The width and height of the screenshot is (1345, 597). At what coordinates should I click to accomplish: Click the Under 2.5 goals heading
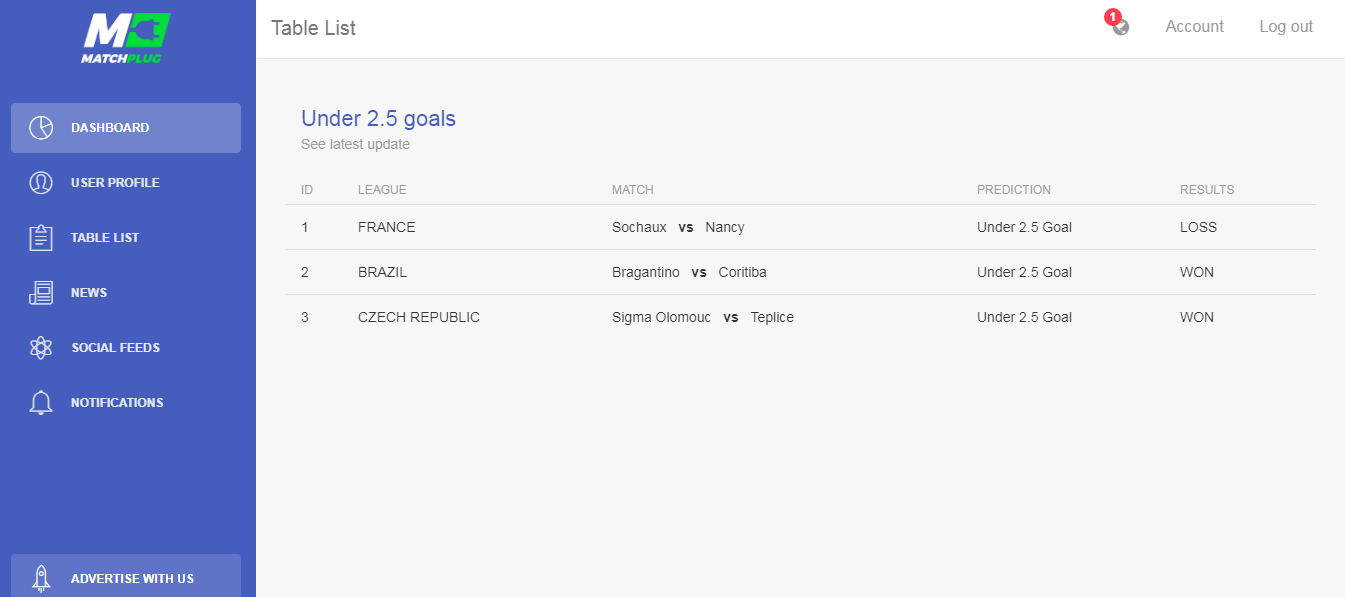coord(378,118)
